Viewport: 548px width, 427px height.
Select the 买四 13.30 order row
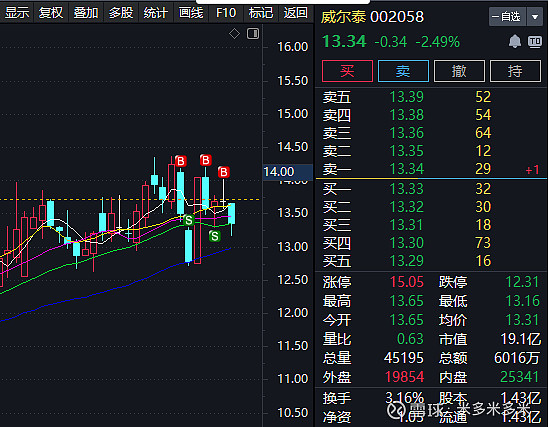pyautogui.click(x=431, y=243)
